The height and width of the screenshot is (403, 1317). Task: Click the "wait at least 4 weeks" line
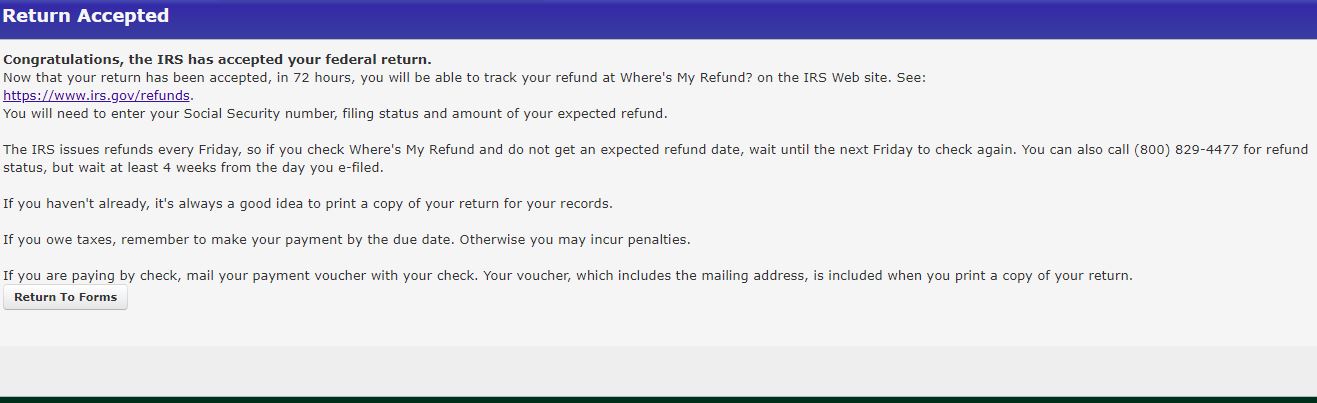[x=193, y=168]
